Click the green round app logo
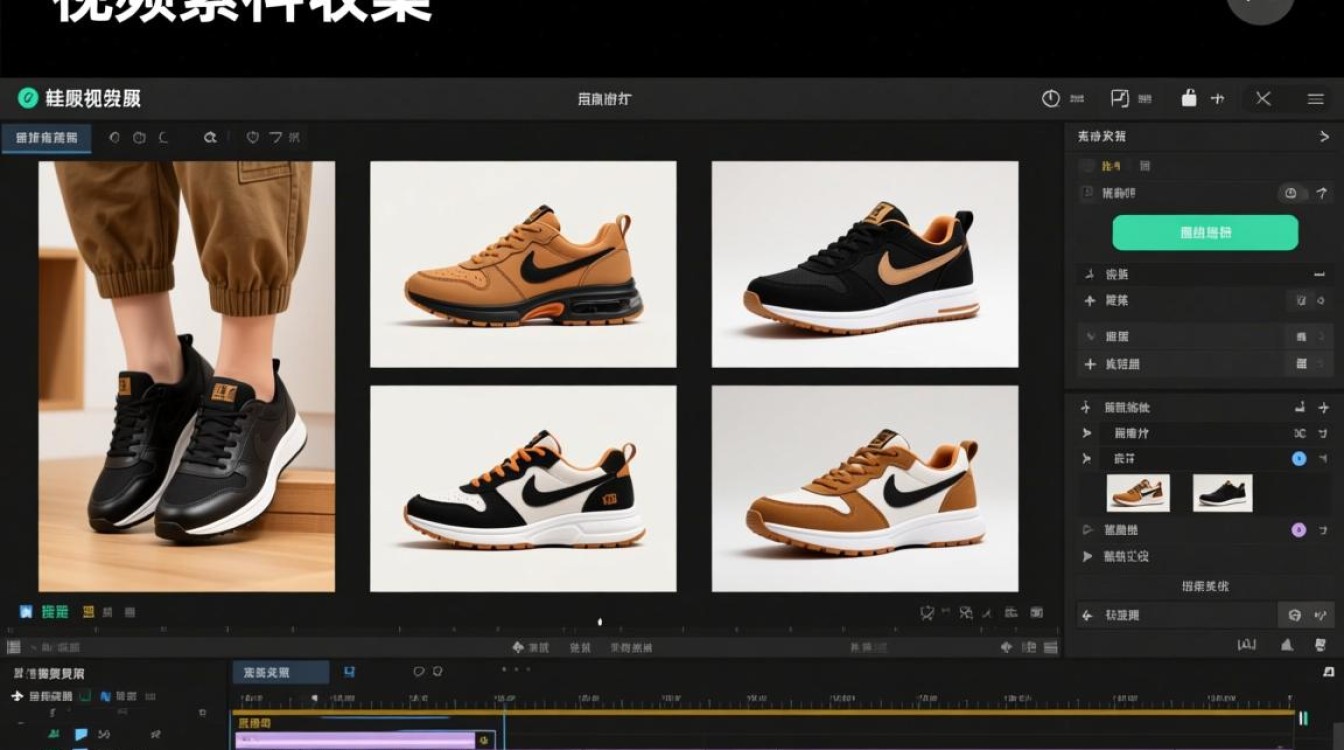Screen dimensions: 1344x750 point(28,98)
